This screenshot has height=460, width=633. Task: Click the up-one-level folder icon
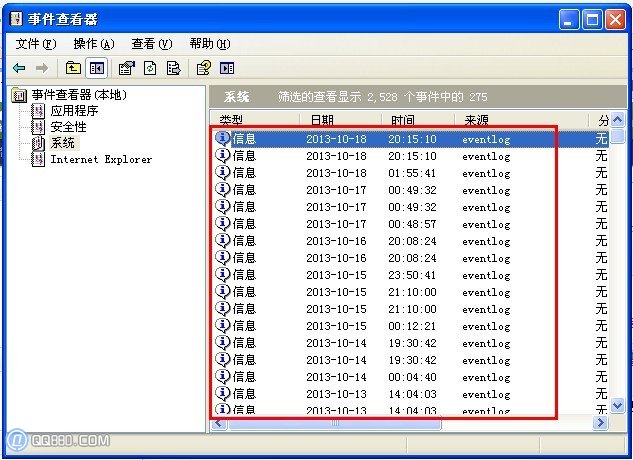coord(73,68)
